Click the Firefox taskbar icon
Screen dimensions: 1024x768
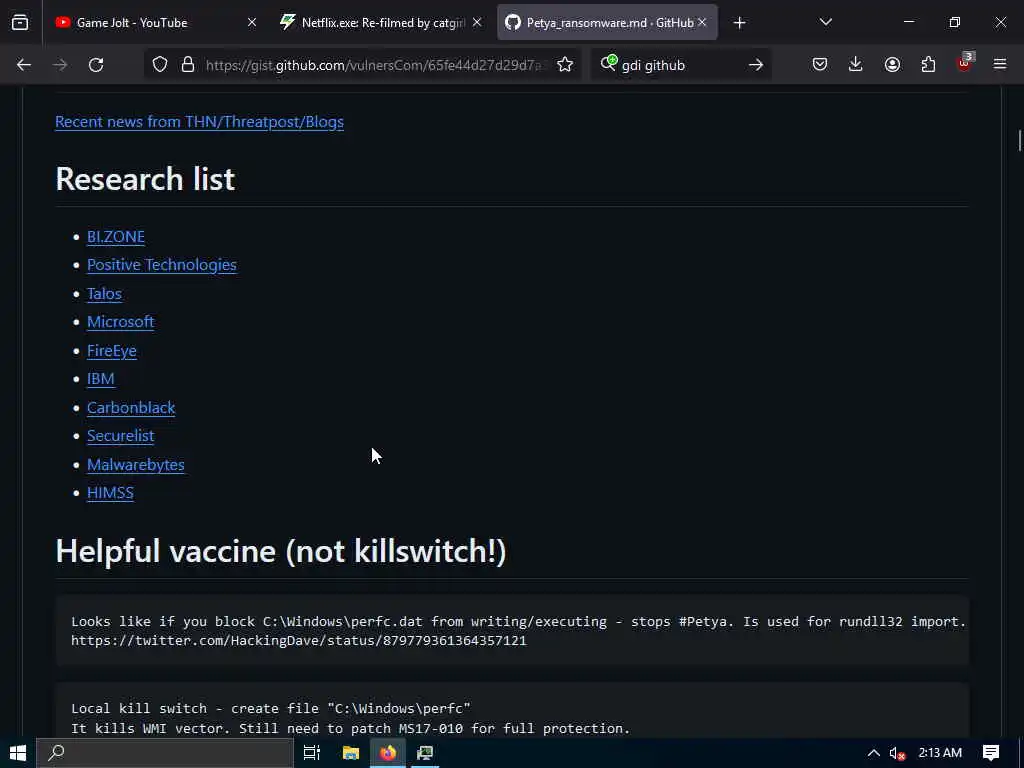[388, 753]
